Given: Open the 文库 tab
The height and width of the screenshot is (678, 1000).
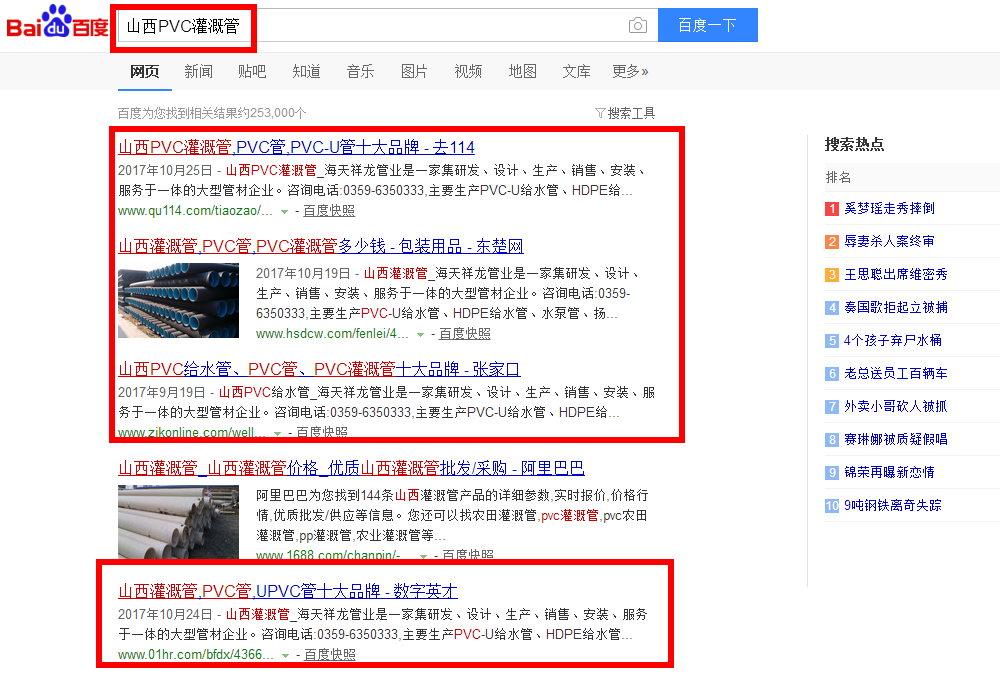Looking at the screenshot, I should click(x=577, y=71).
